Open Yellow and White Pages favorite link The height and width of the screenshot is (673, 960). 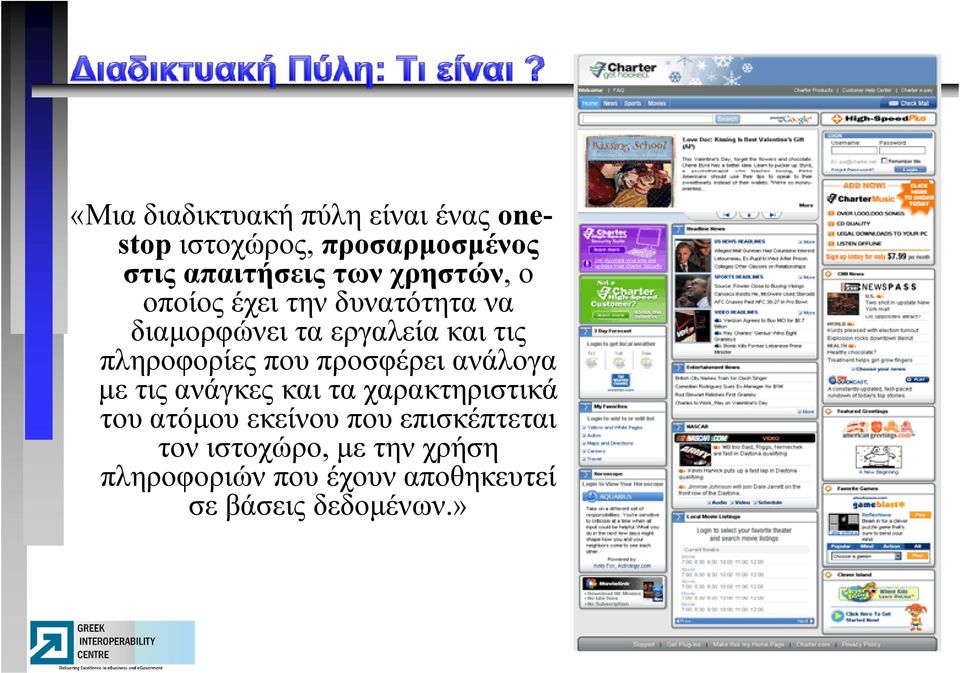tap(614, 427)
